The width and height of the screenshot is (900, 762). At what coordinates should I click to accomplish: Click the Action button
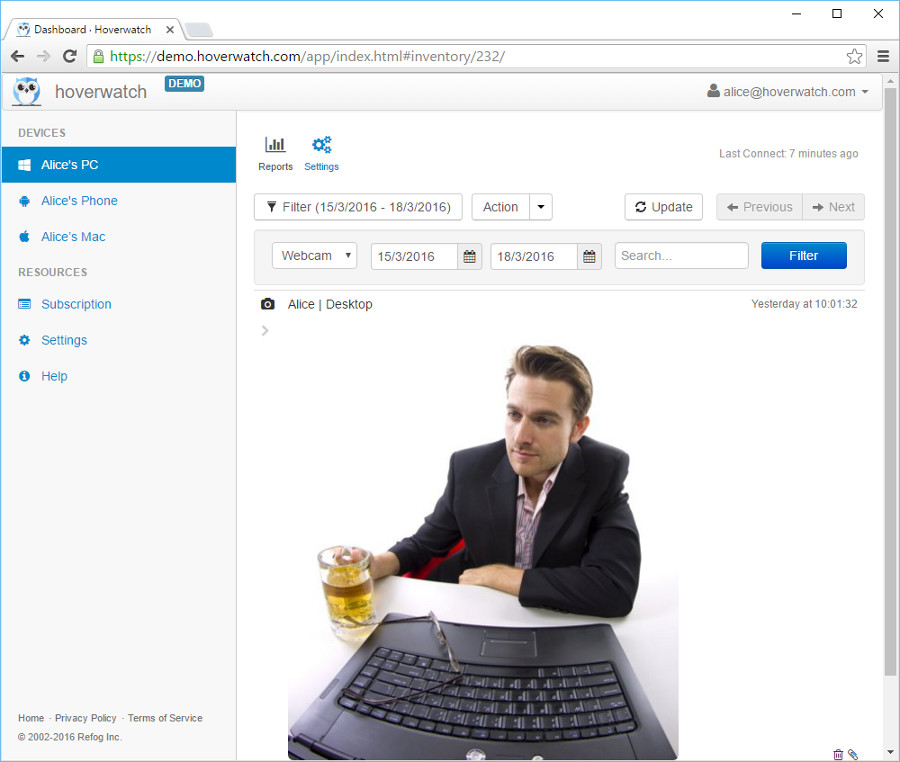pyautogui.click(x=500, y=207)
